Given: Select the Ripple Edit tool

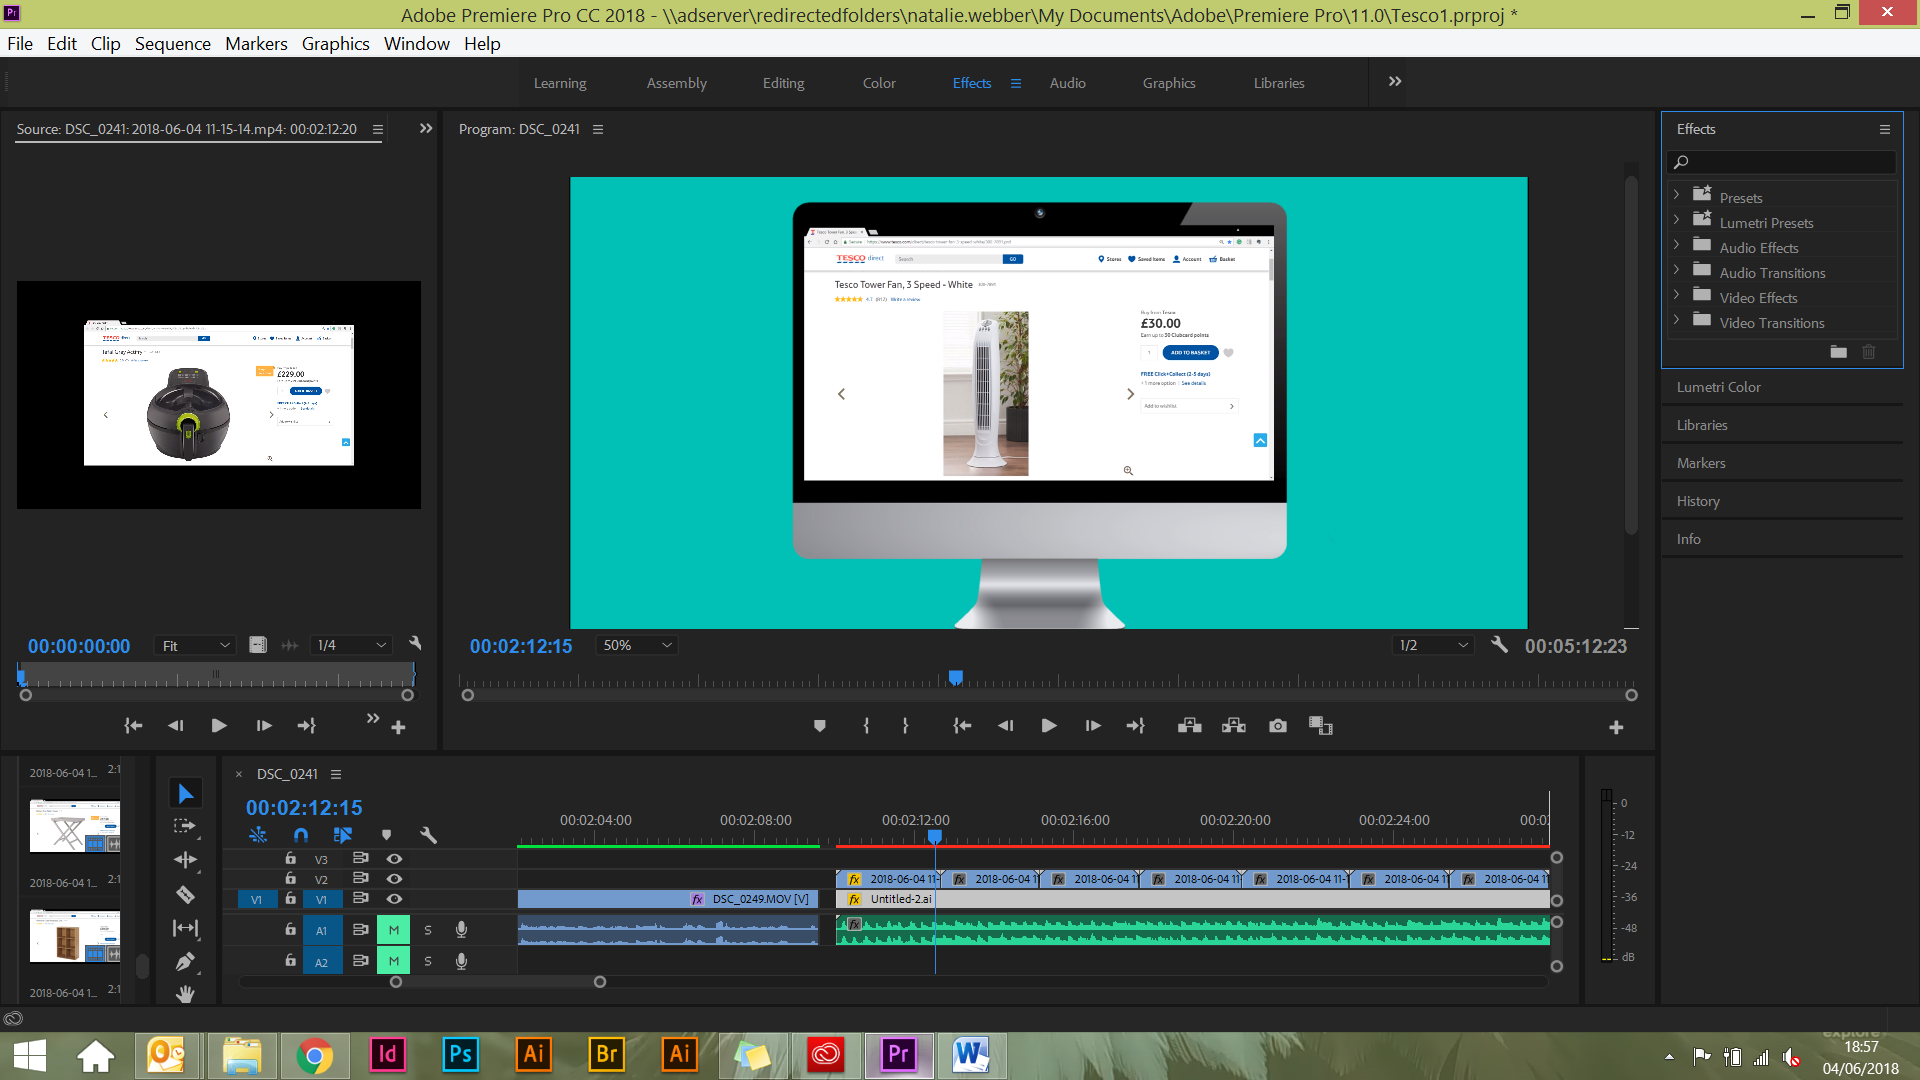Looking at the screenshot, I should pos(186,860).
